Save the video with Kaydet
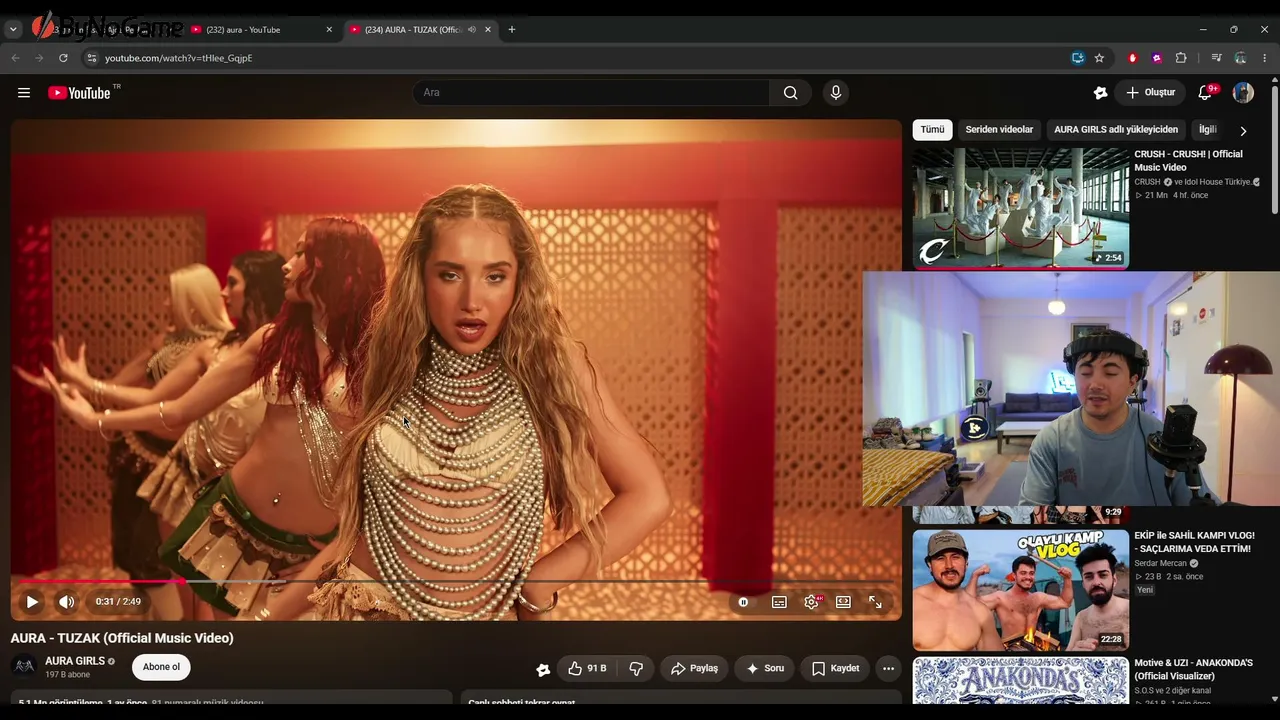Viewport: 1280px width, 720px height. (x=835, y=668)
